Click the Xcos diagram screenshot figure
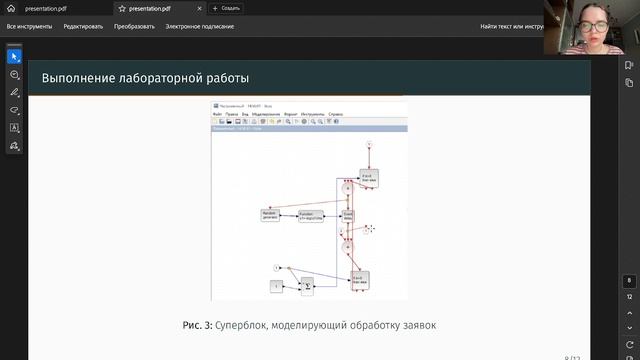 [x=309, y=201]
